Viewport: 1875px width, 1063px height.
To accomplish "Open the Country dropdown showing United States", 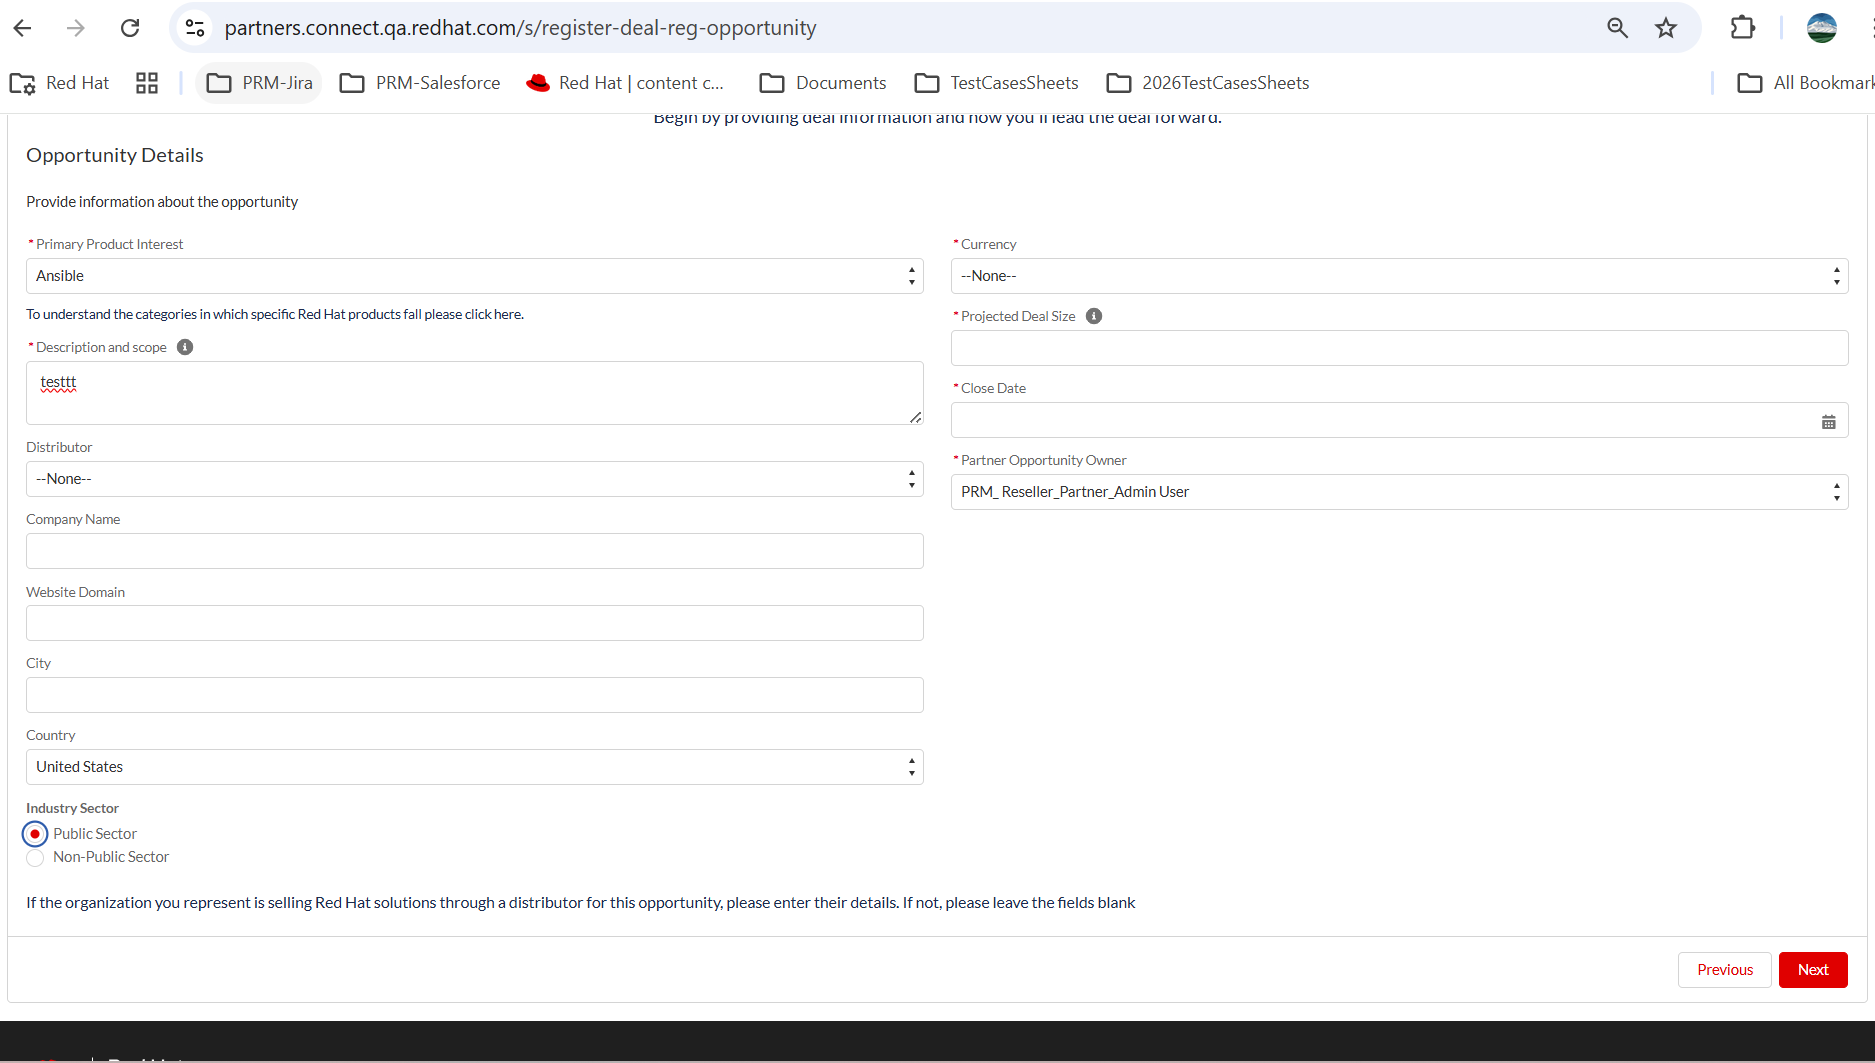I will point(474,767).
